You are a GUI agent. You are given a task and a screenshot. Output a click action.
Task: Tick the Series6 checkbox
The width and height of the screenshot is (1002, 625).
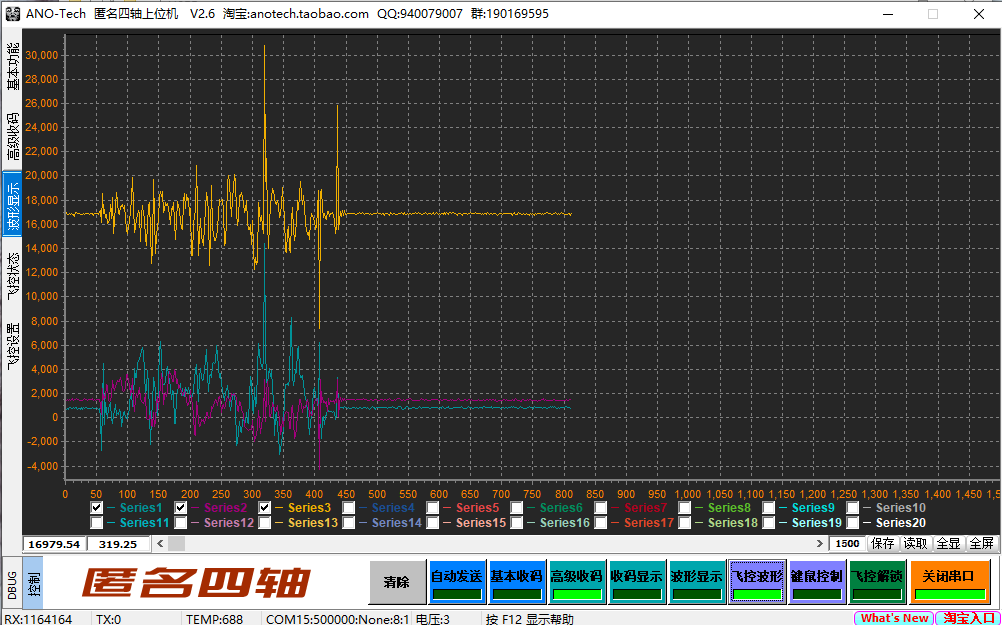(x=516, y=508)
